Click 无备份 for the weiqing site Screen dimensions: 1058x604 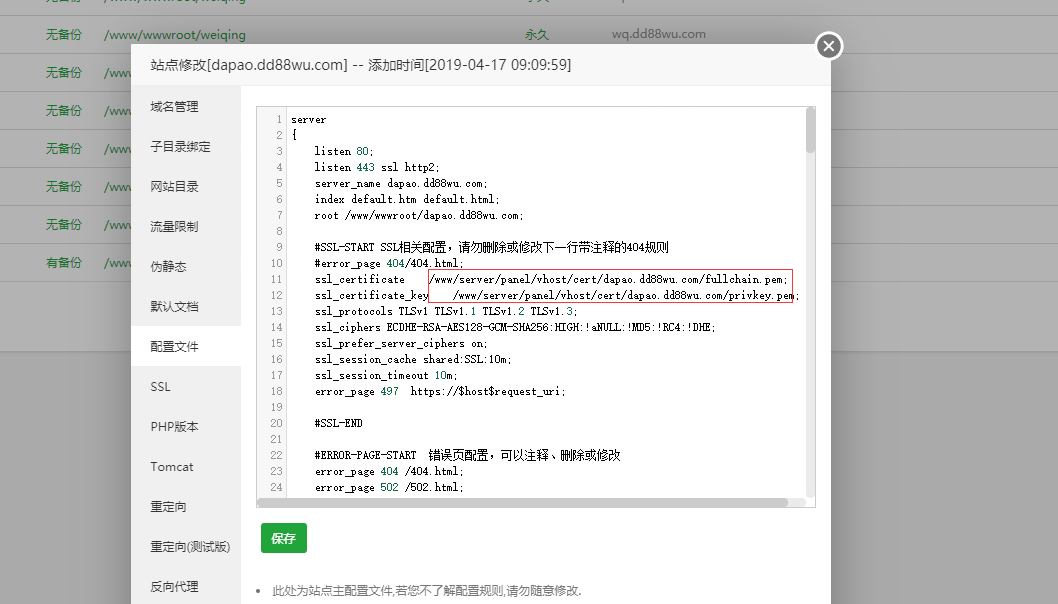coord(63,33)
